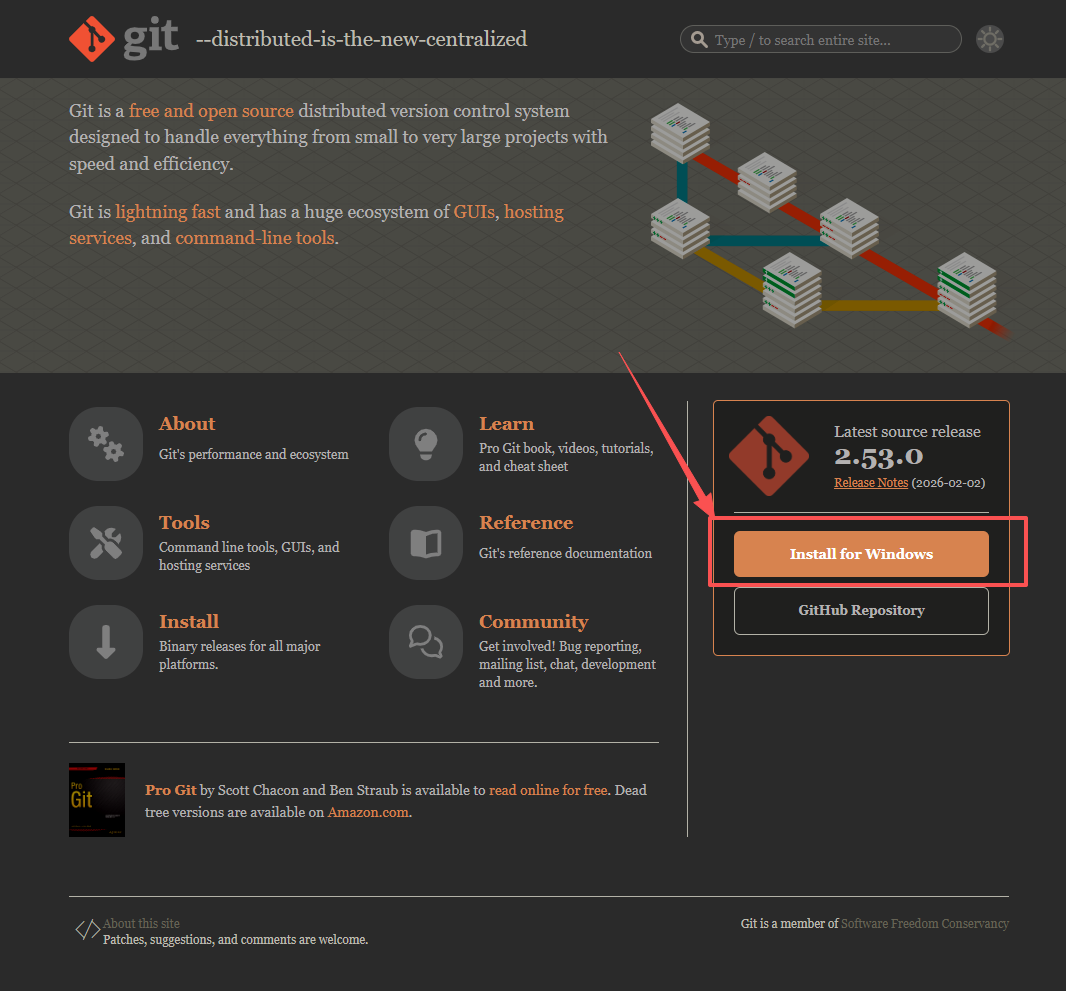Follow the 'read online for free' link

(548, 790)
